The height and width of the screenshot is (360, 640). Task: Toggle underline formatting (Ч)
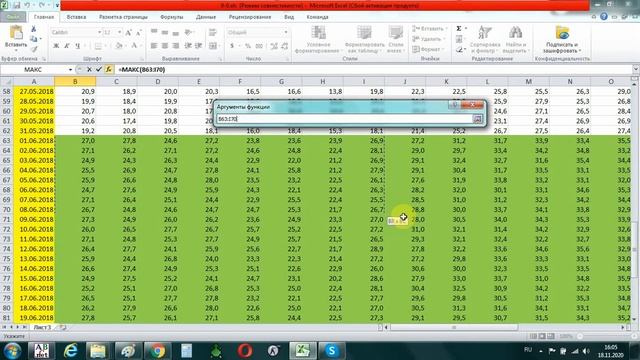pos(78,46)
